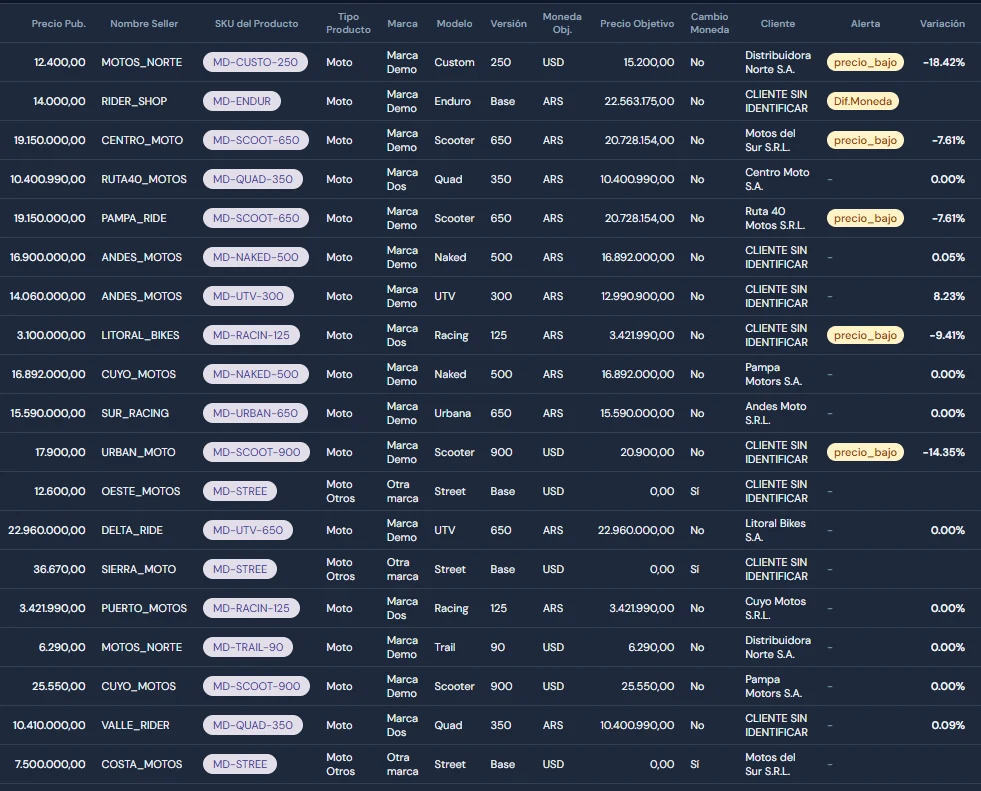Click precio_bajo alert in CENTRO_MOTO row
981x791 pixels.
click(x=865, y=140)
